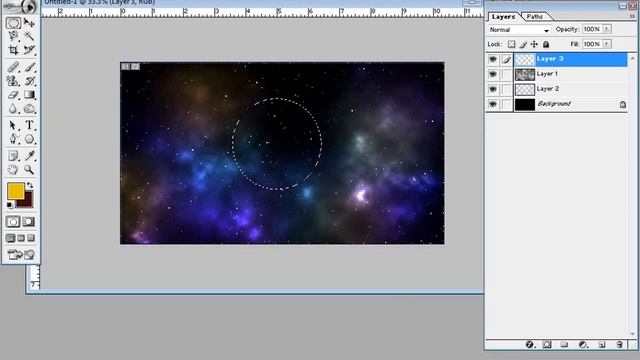Click the black Background layer thumbnail
This screenshot has width=640, height=360.
pos(524,104)
